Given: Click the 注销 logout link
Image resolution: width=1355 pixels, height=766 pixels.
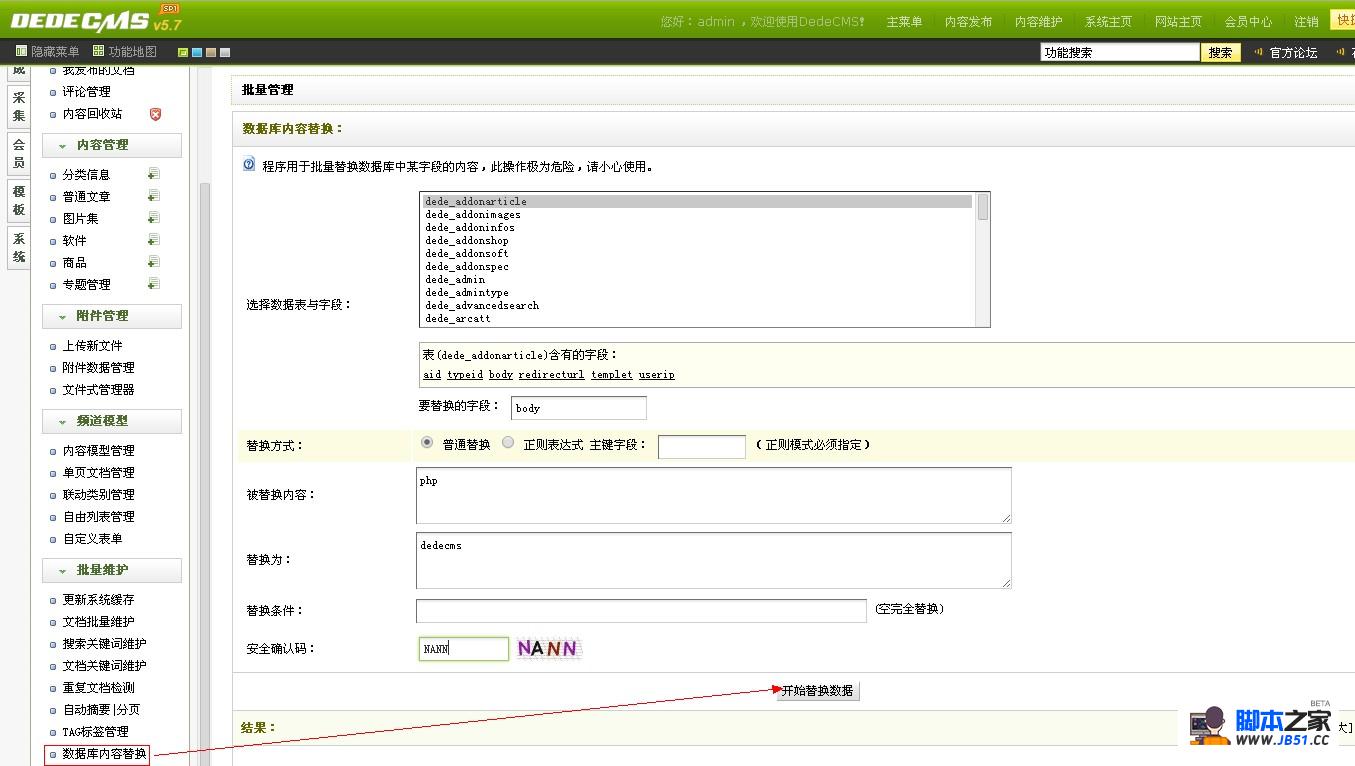Looking at the screenshot, I should [x=1306, y=21].
